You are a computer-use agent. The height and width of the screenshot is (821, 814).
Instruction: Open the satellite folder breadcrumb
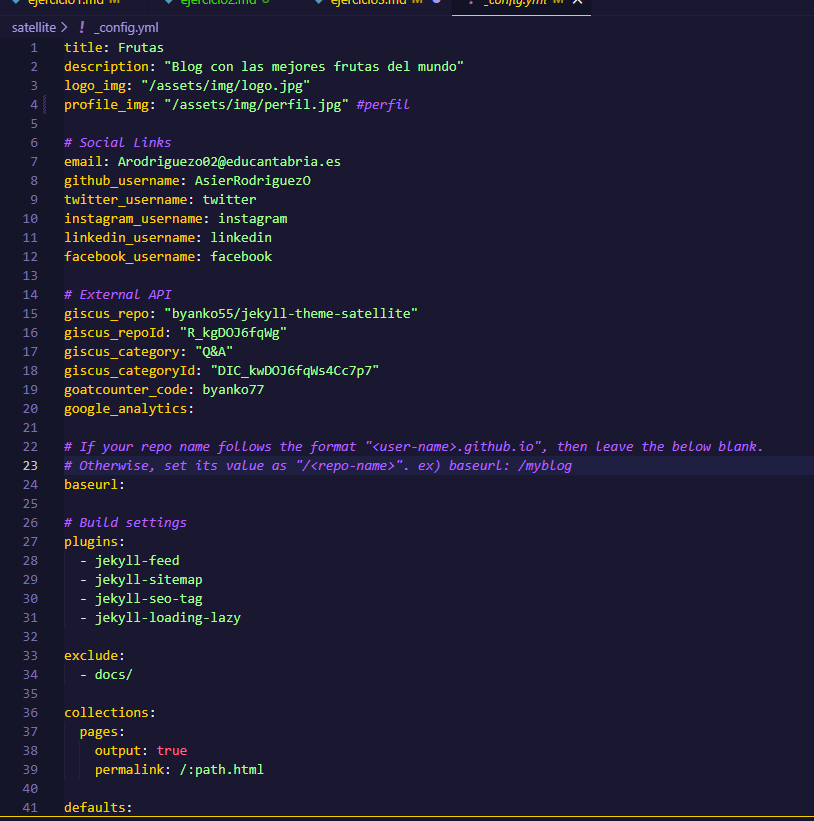click(x=33, y=27)
